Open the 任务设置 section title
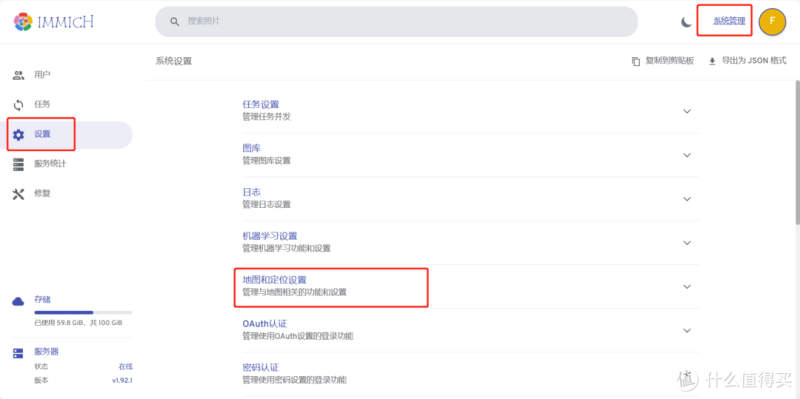This screenshot has height=399, width=800. pyautogui.click(x=261, y=105)
